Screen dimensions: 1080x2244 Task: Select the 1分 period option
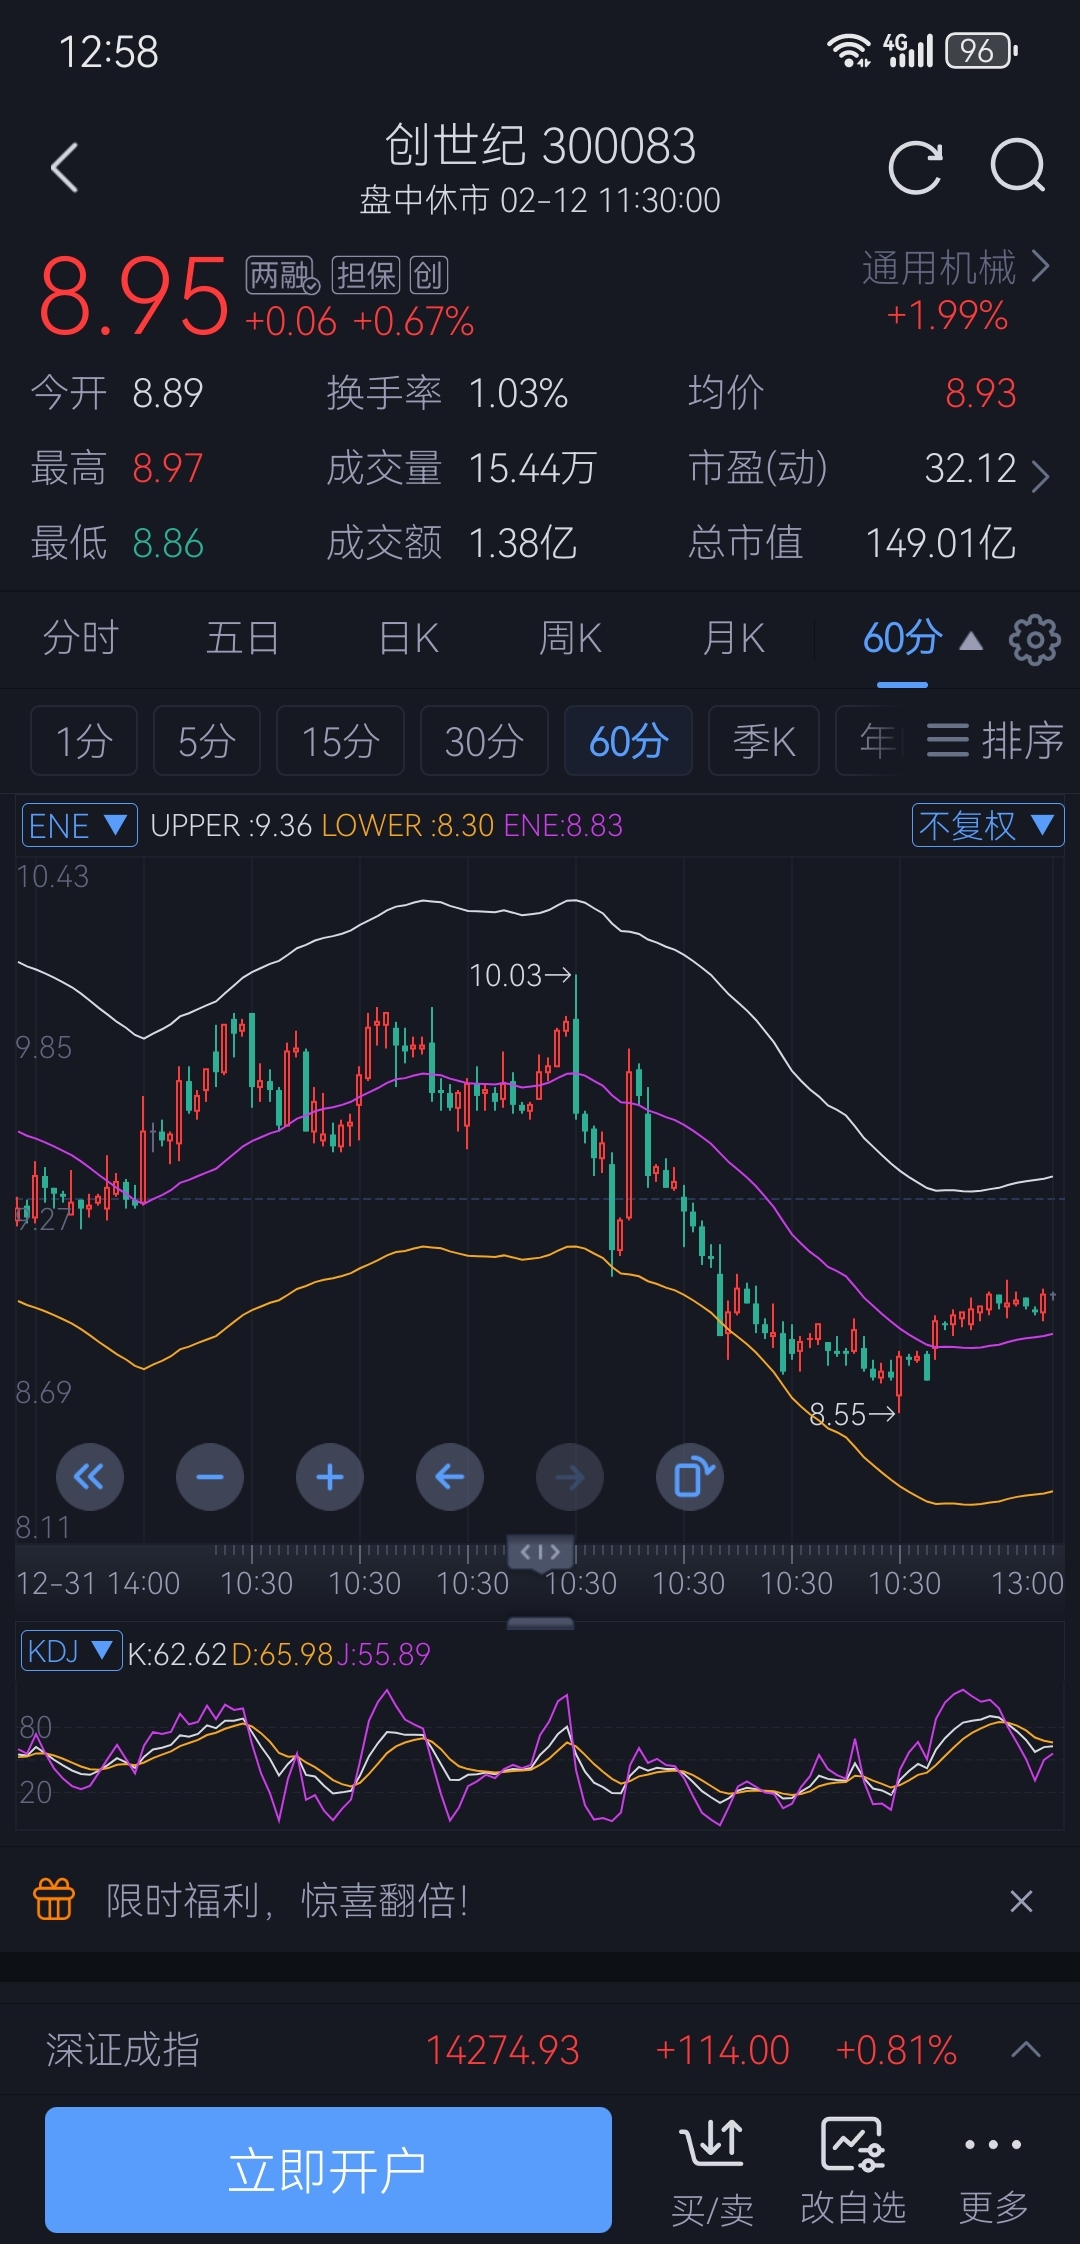84,741
